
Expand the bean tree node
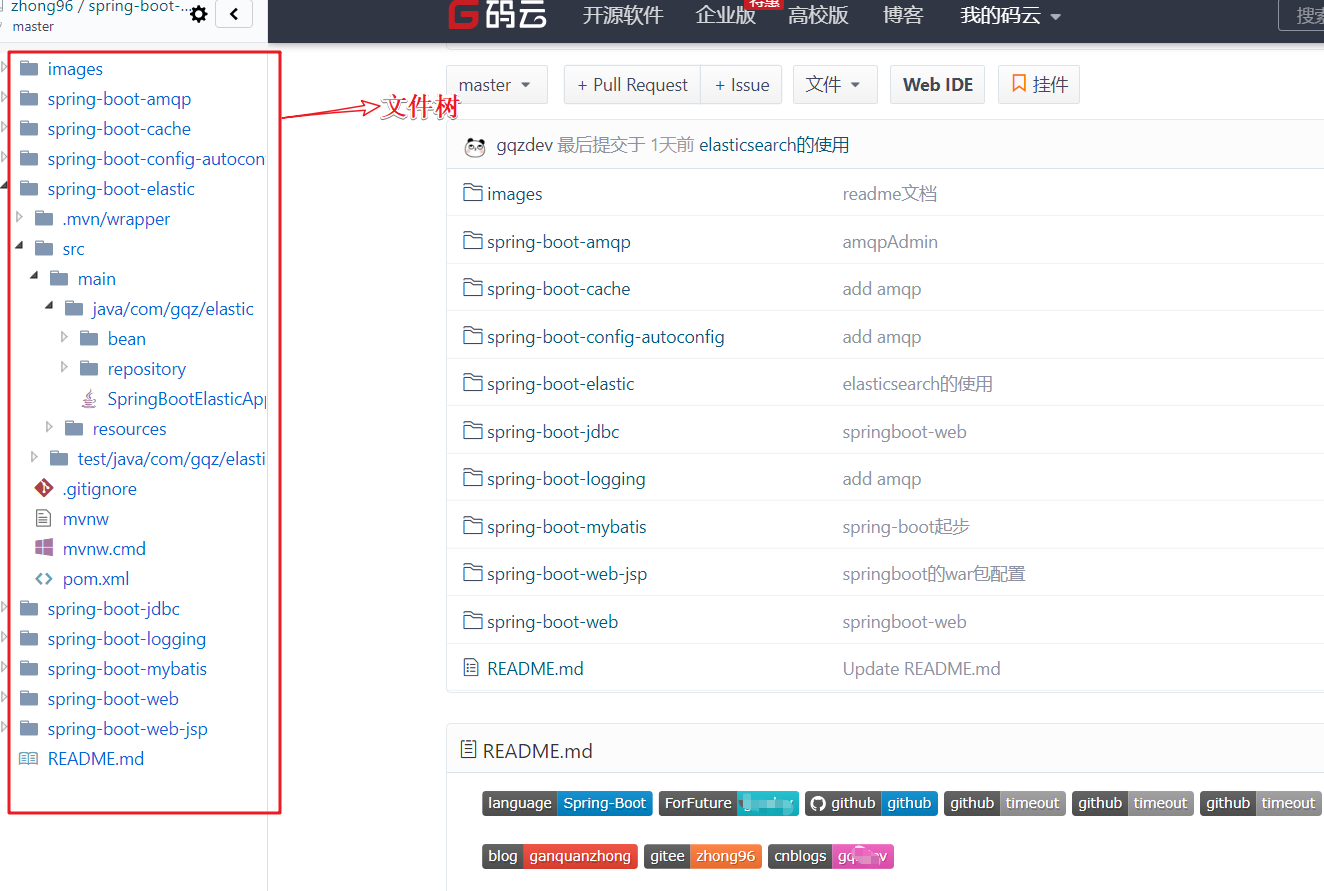coord(64,337)
